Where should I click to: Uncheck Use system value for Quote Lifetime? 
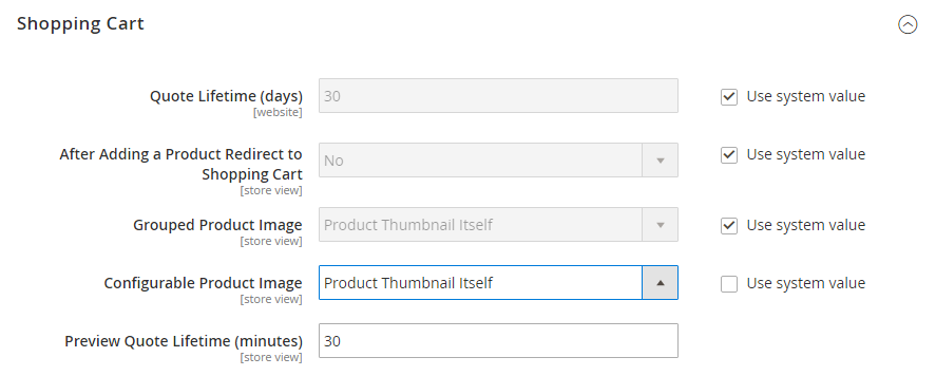[729, 97]
